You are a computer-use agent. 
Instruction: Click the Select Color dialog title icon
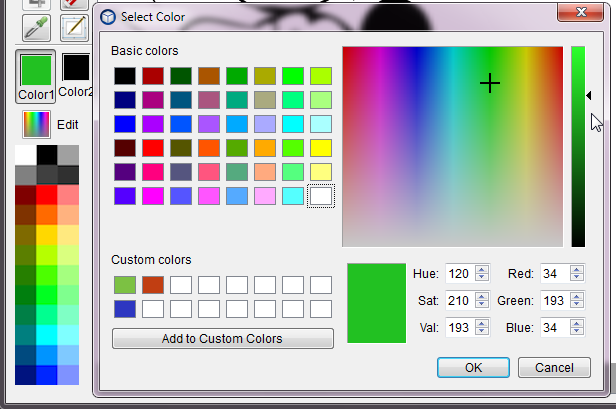(108, 17)
